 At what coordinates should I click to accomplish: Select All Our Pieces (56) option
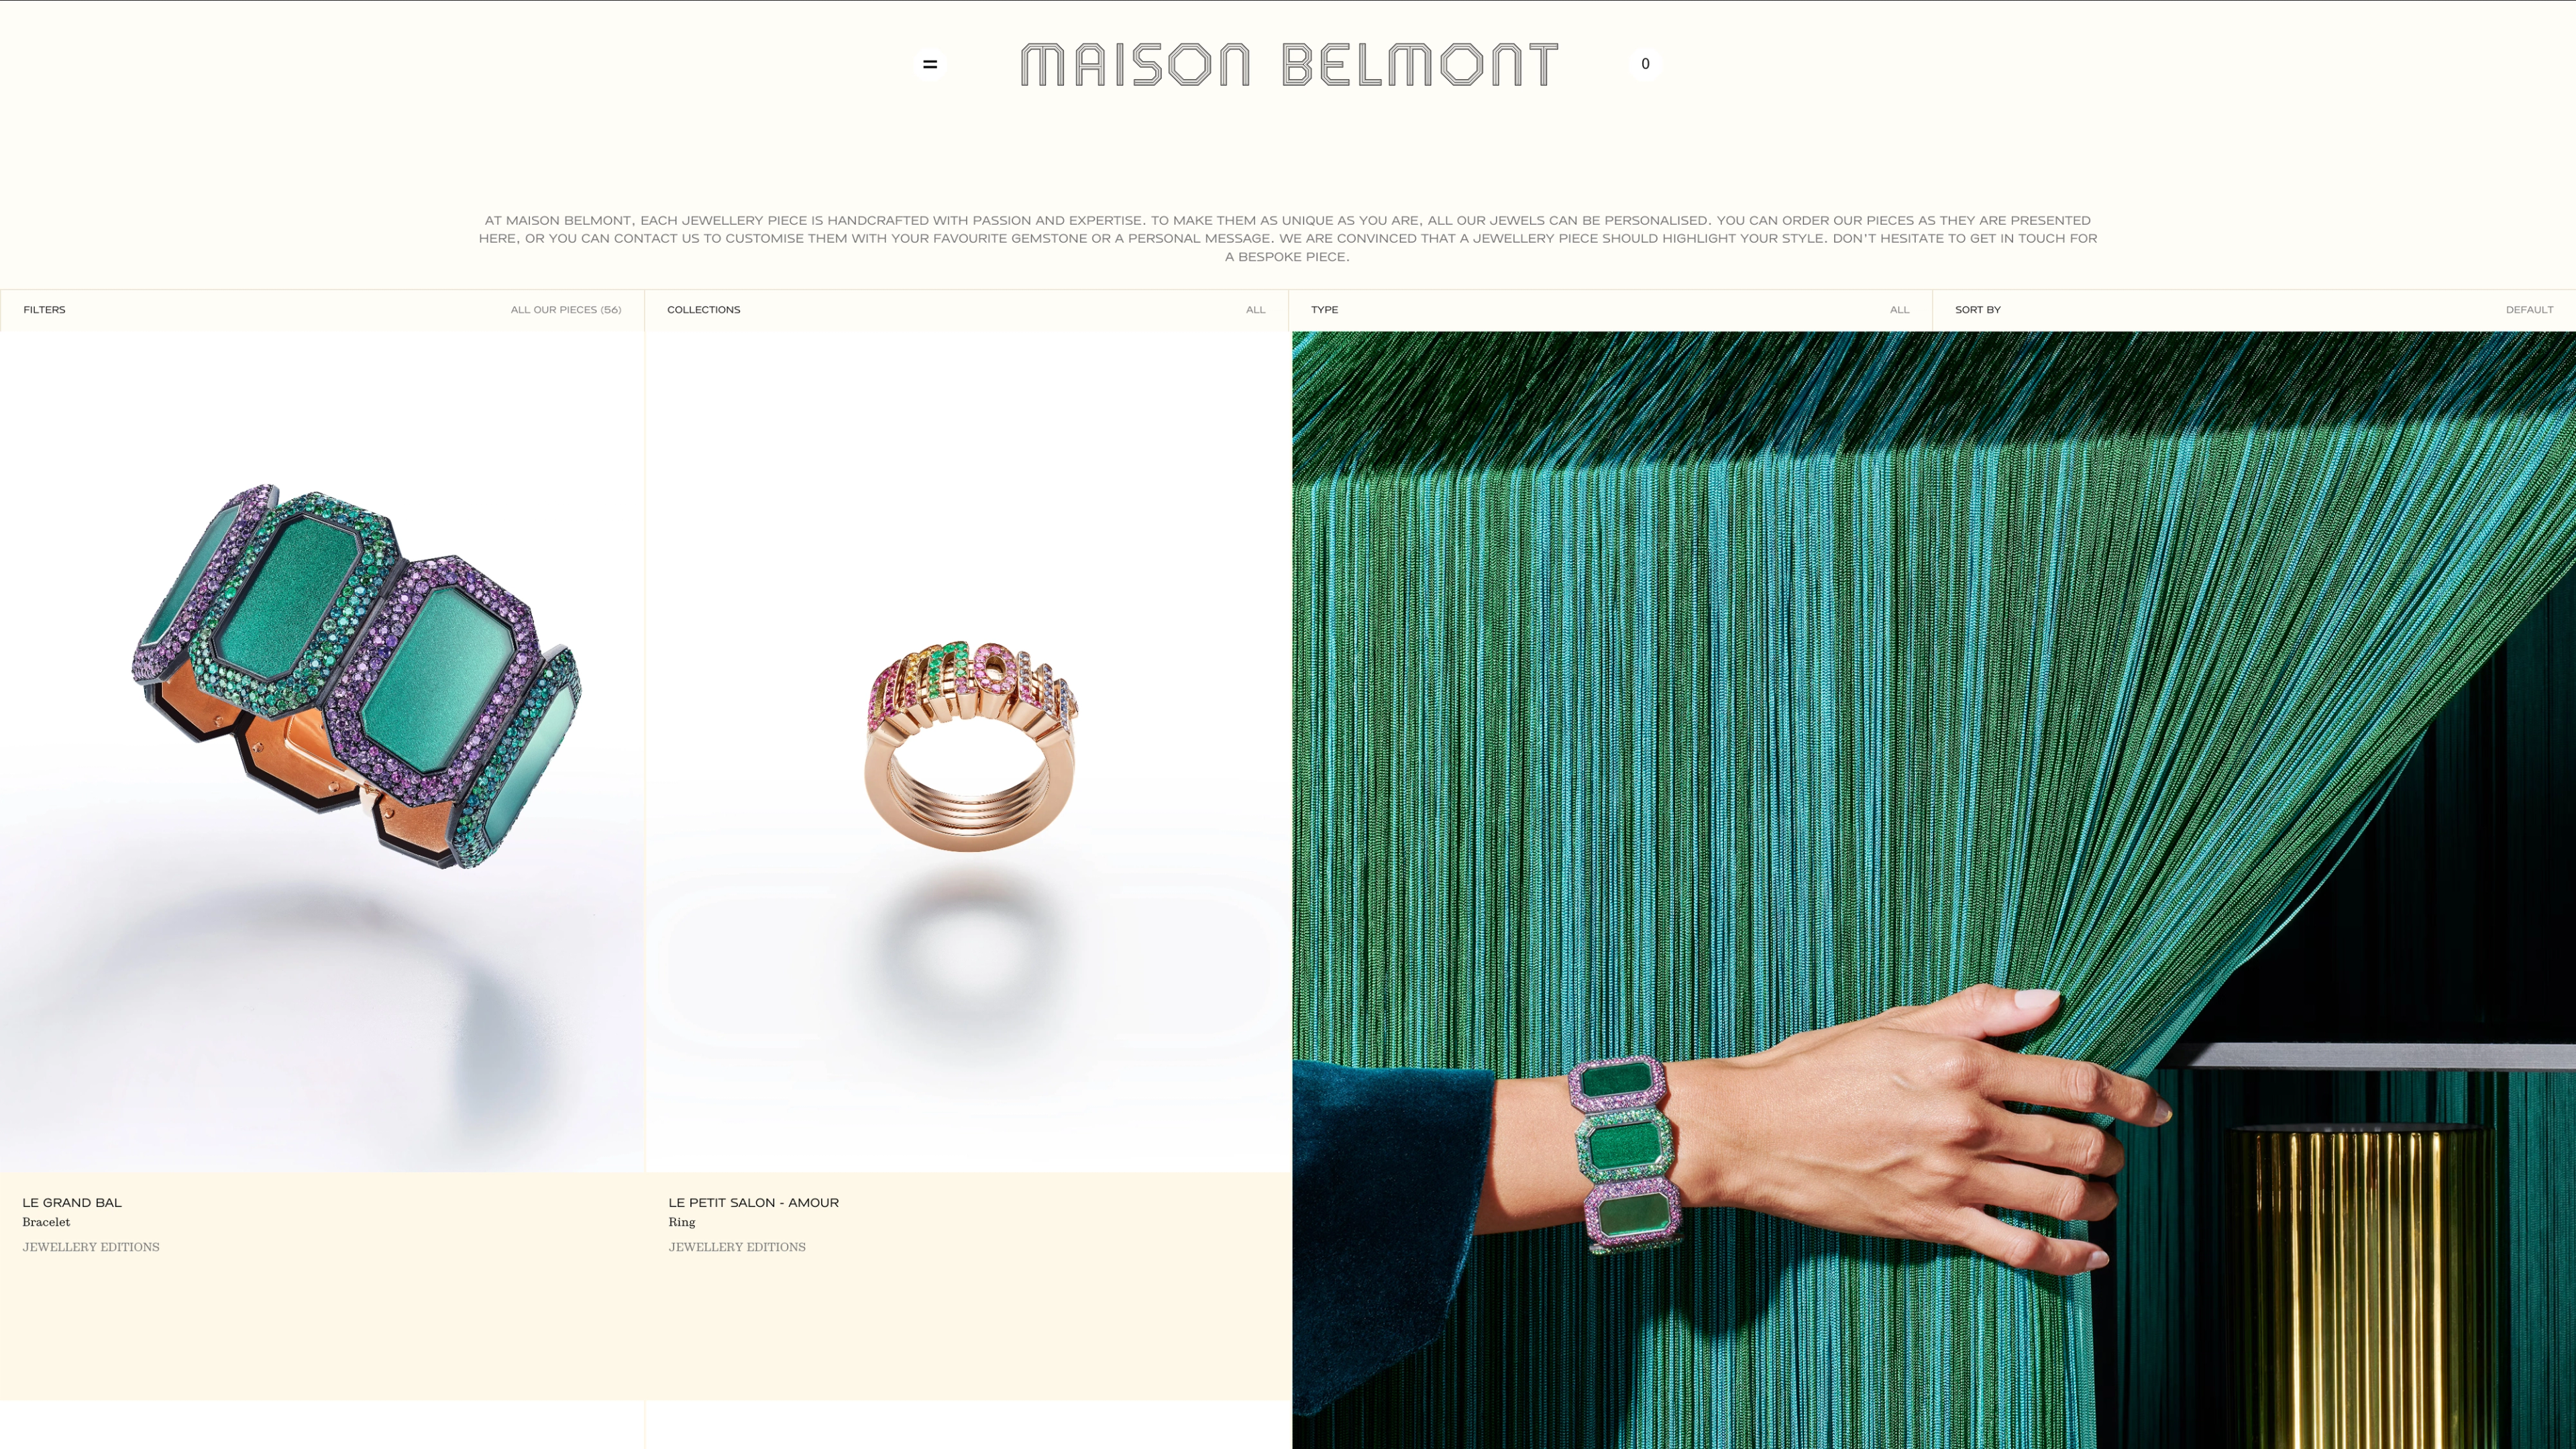tap(566, 310)
